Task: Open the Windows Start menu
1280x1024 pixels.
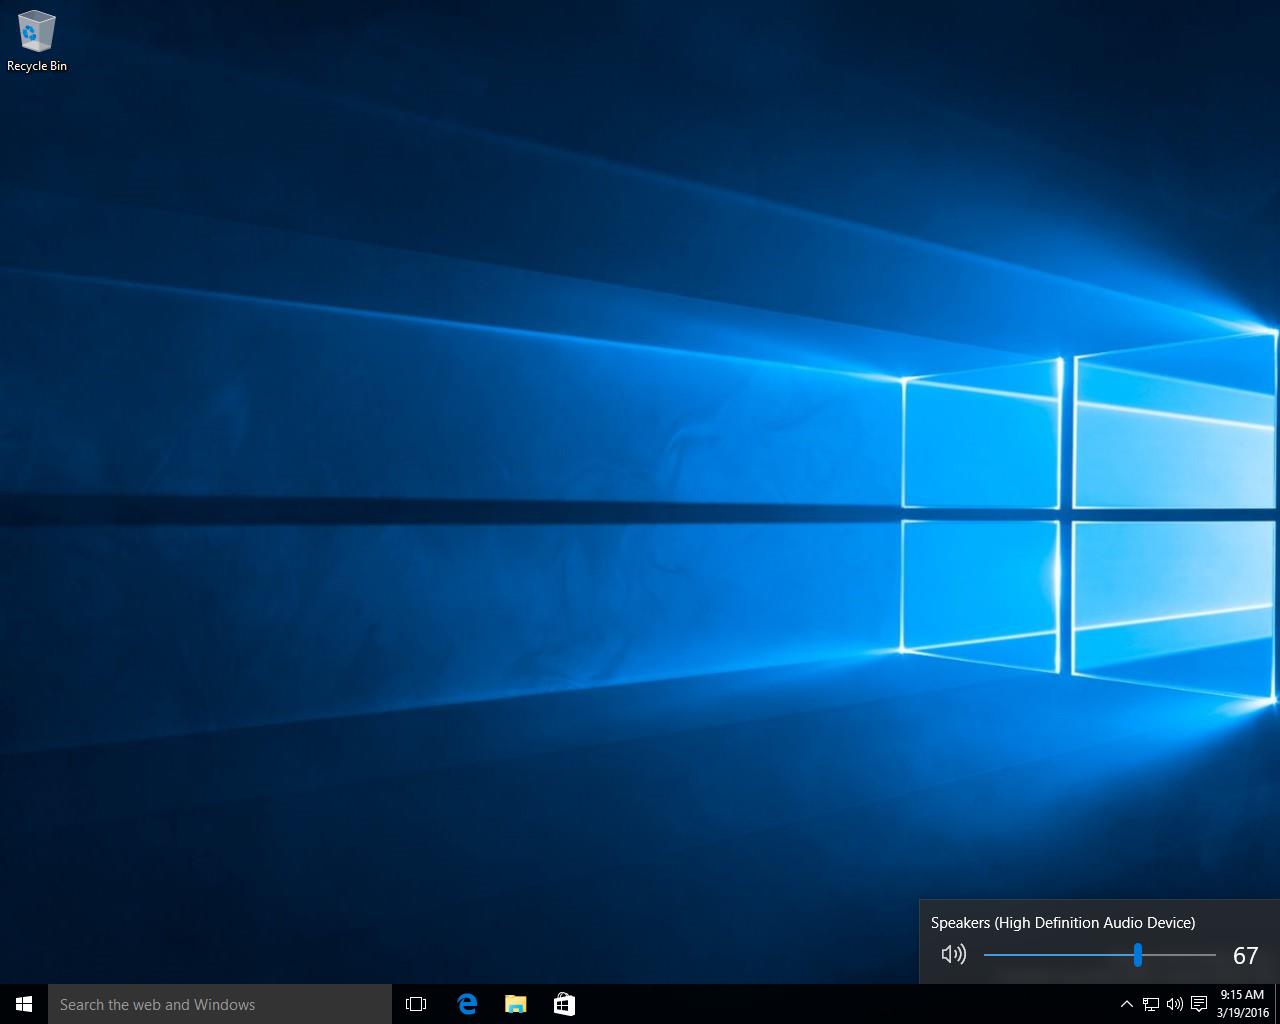Action: (x=24, y=1004)
